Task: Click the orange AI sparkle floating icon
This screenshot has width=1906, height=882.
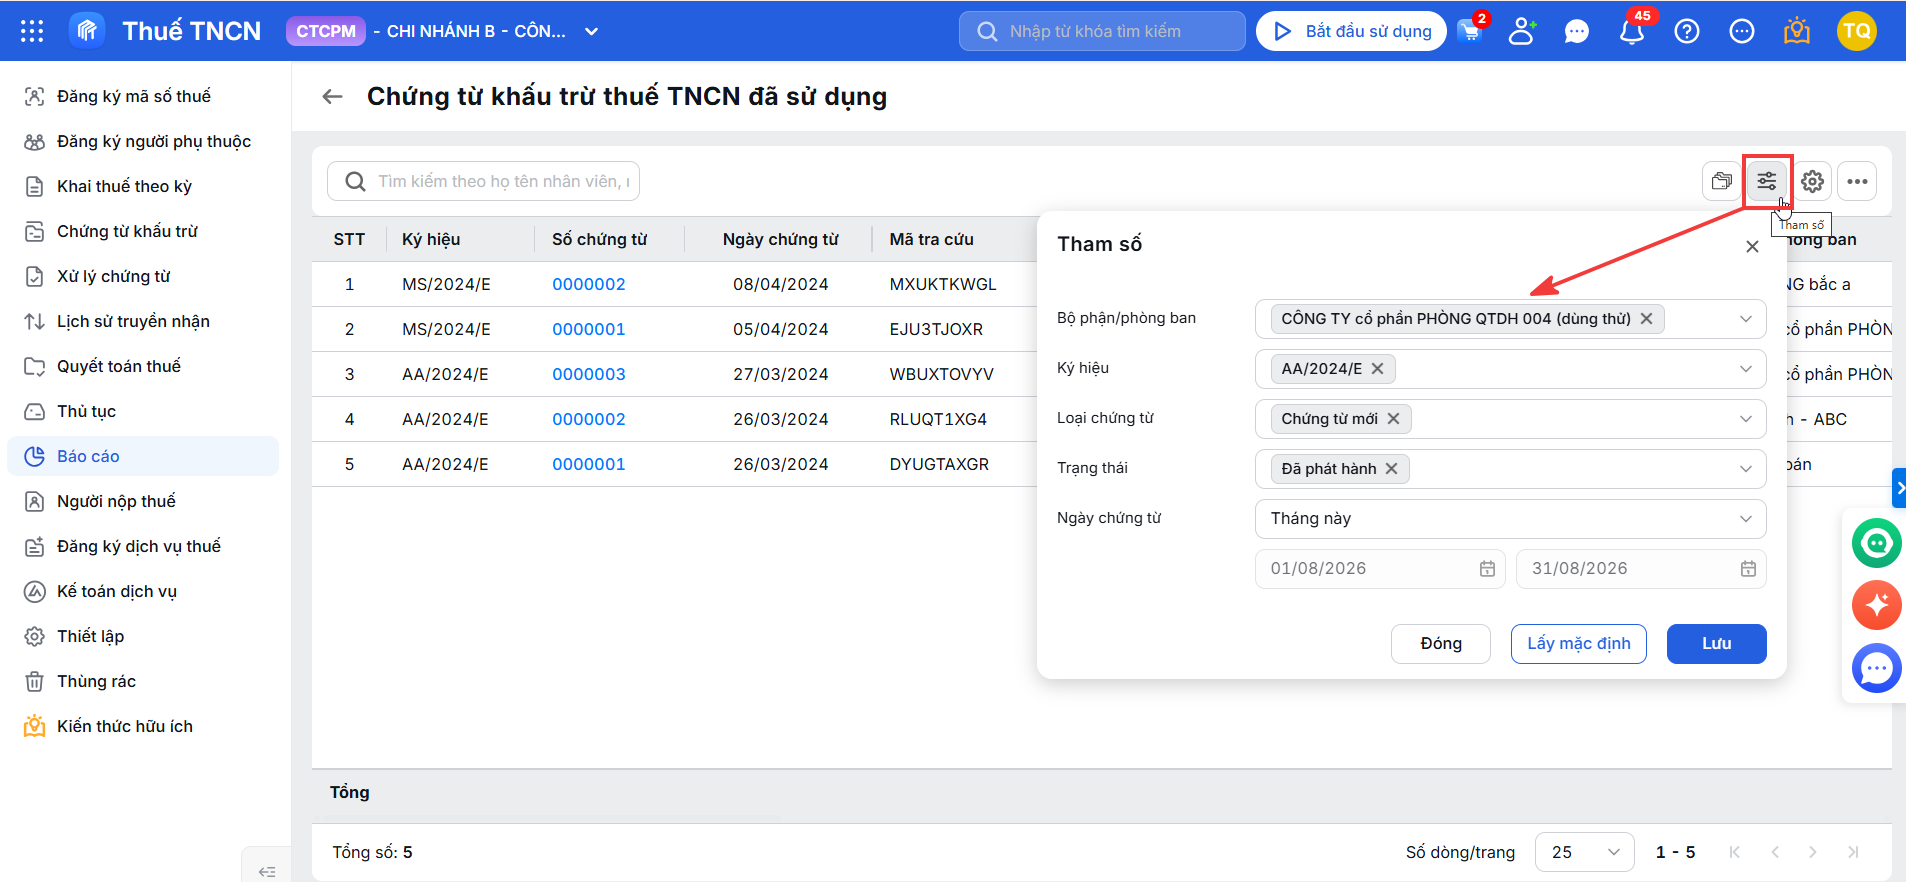Action: tap(1877, 605)
